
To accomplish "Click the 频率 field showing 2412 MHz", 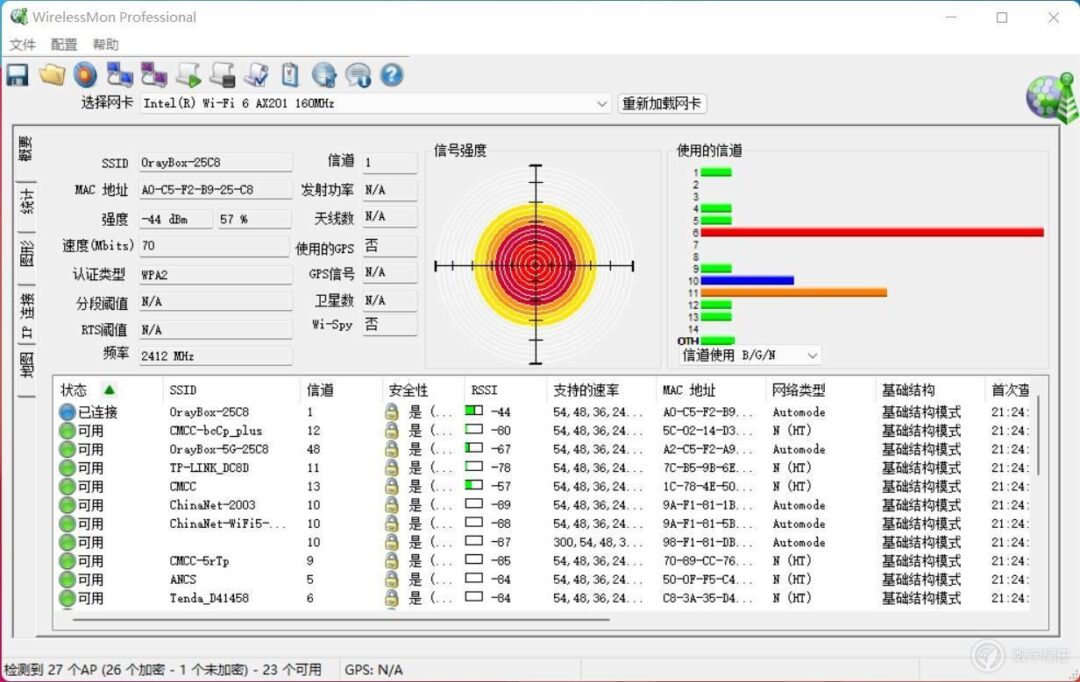I will click(216, 356).
